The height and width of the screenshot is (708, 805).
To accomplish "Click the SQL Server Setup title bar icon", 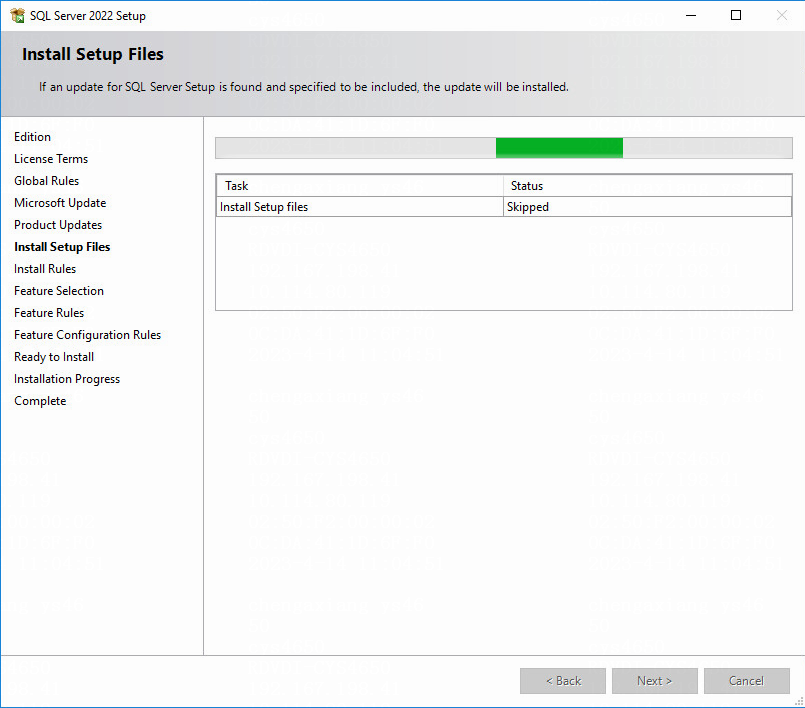I will point(17,15).
